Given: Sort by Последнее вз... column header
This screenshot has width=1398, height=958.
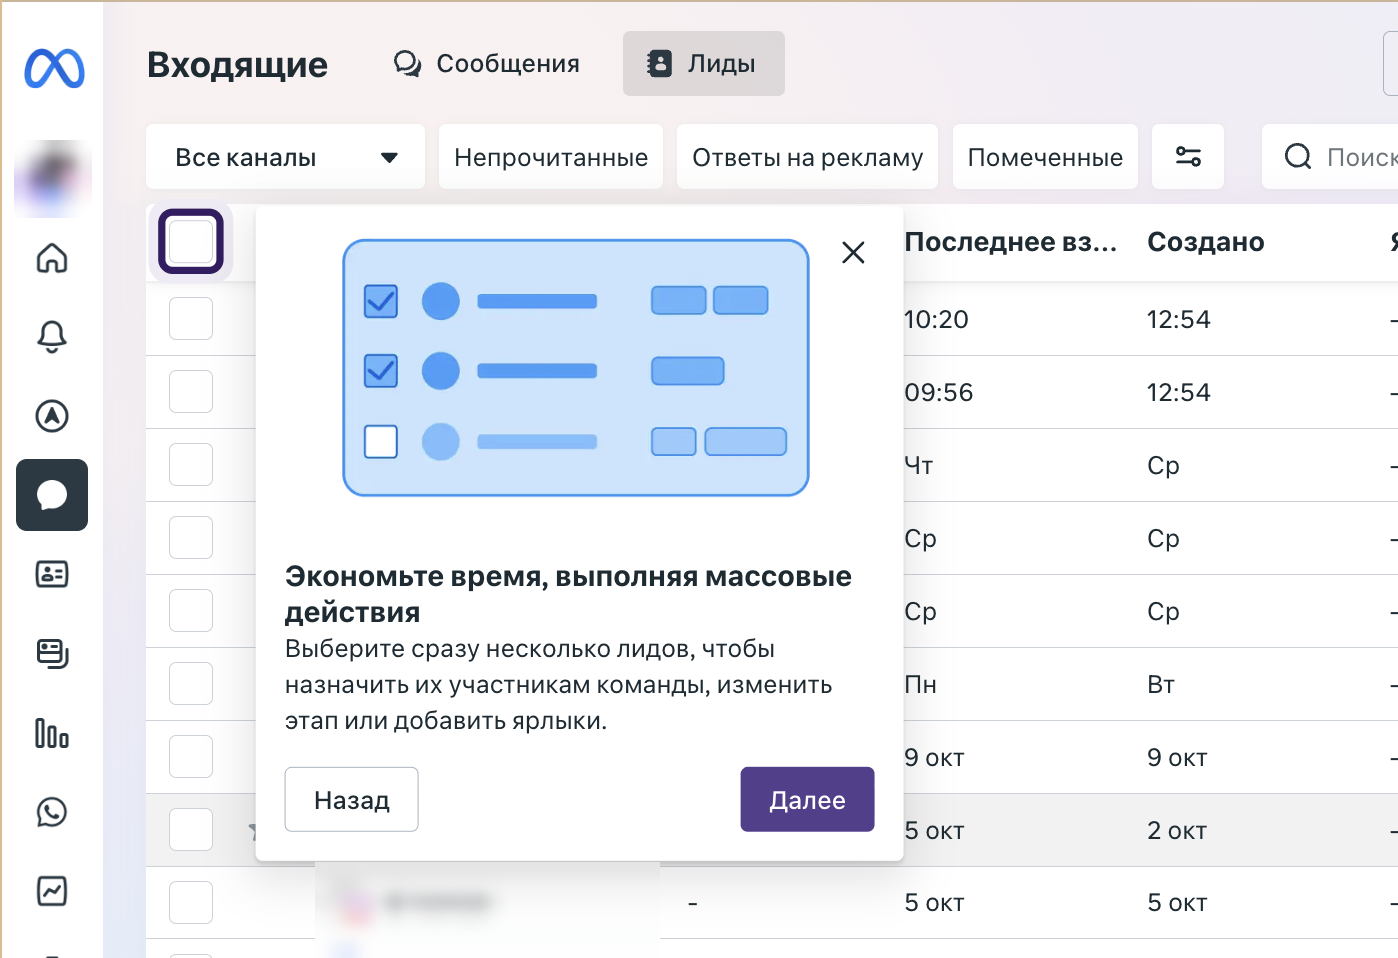Looking at the screenshot, I should pyautogui.click(x=1011, y=242).
